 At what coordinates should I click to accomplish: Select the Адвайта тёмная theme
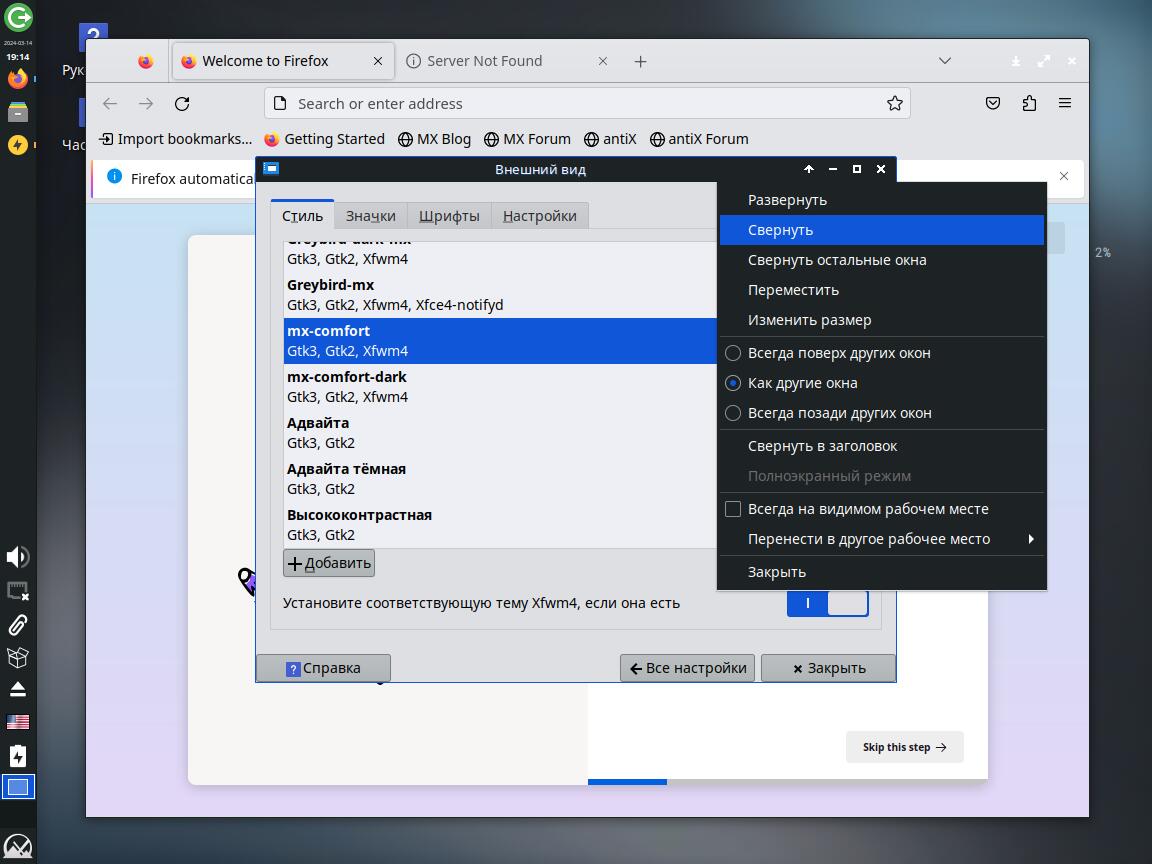[500, 478]
